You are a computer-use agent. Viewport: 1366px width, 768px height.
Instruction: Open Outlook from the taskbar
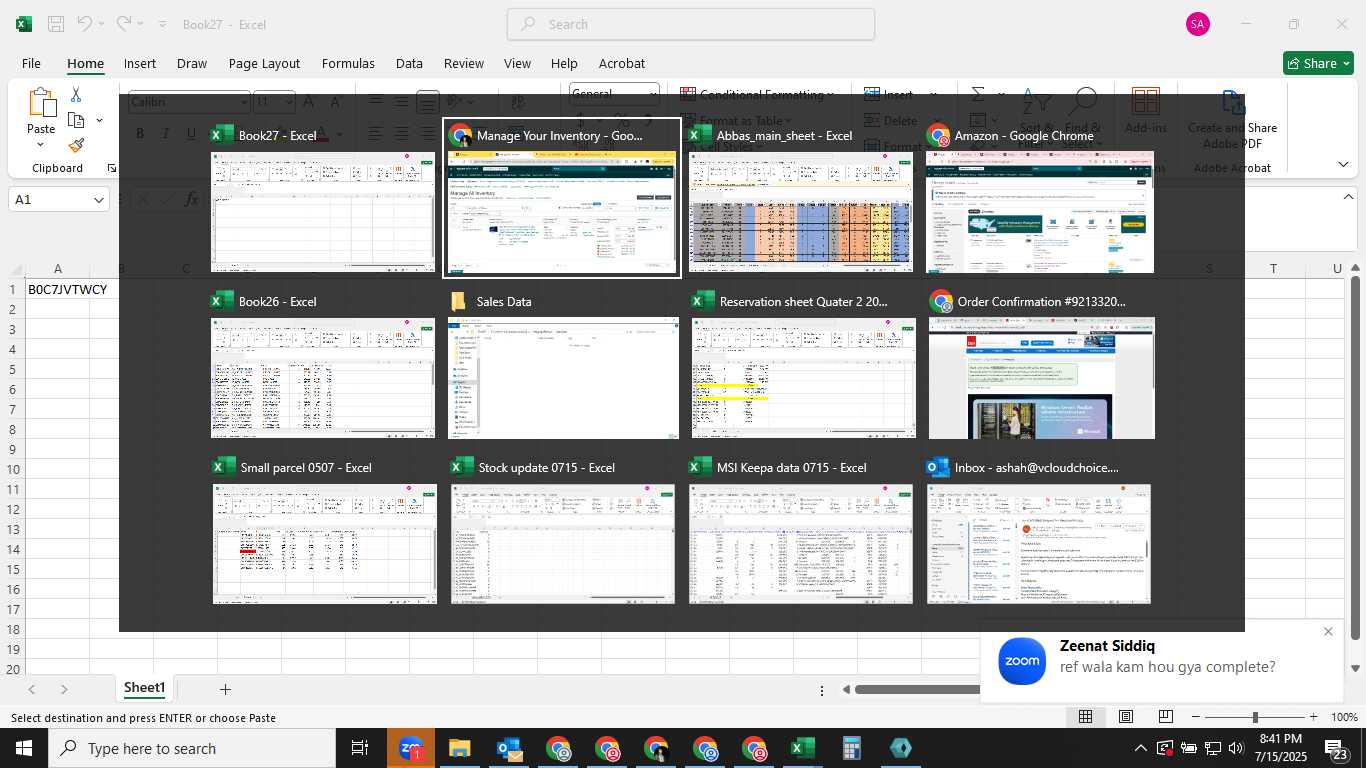point(509,748)
